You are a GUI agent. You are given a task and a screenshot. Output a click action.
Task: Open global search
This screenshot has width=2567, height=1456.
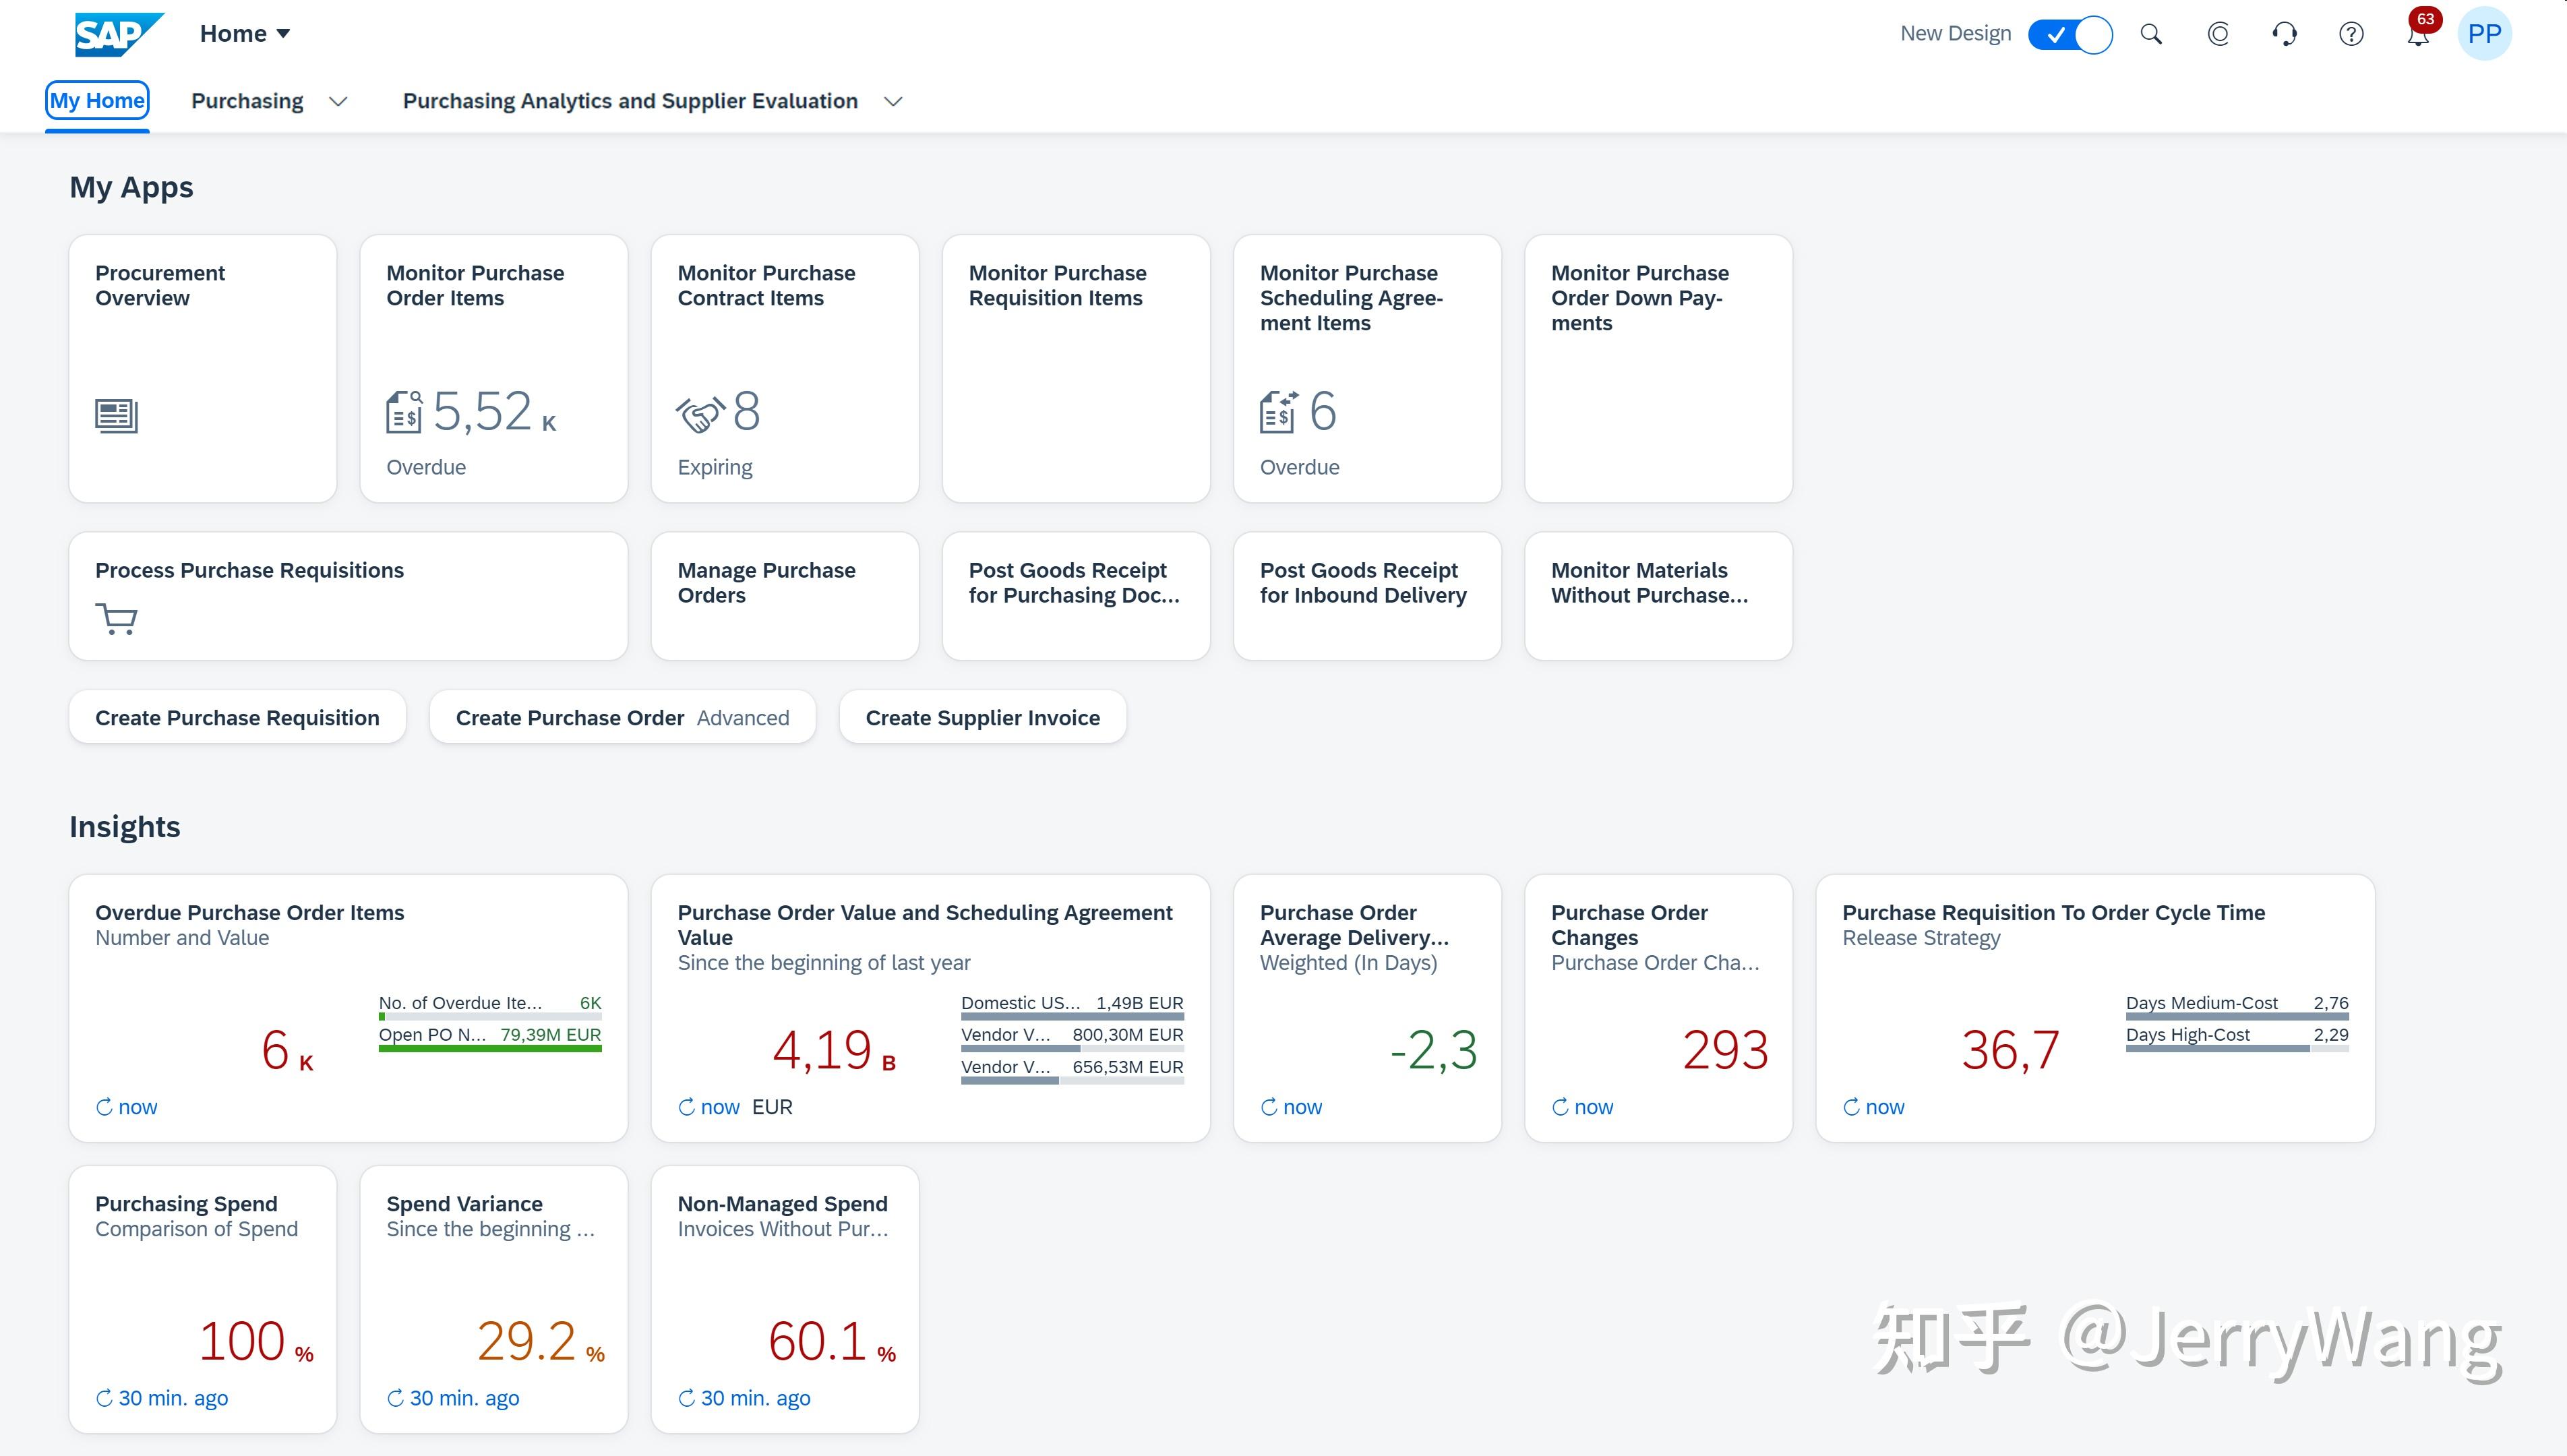[2151, 33]
